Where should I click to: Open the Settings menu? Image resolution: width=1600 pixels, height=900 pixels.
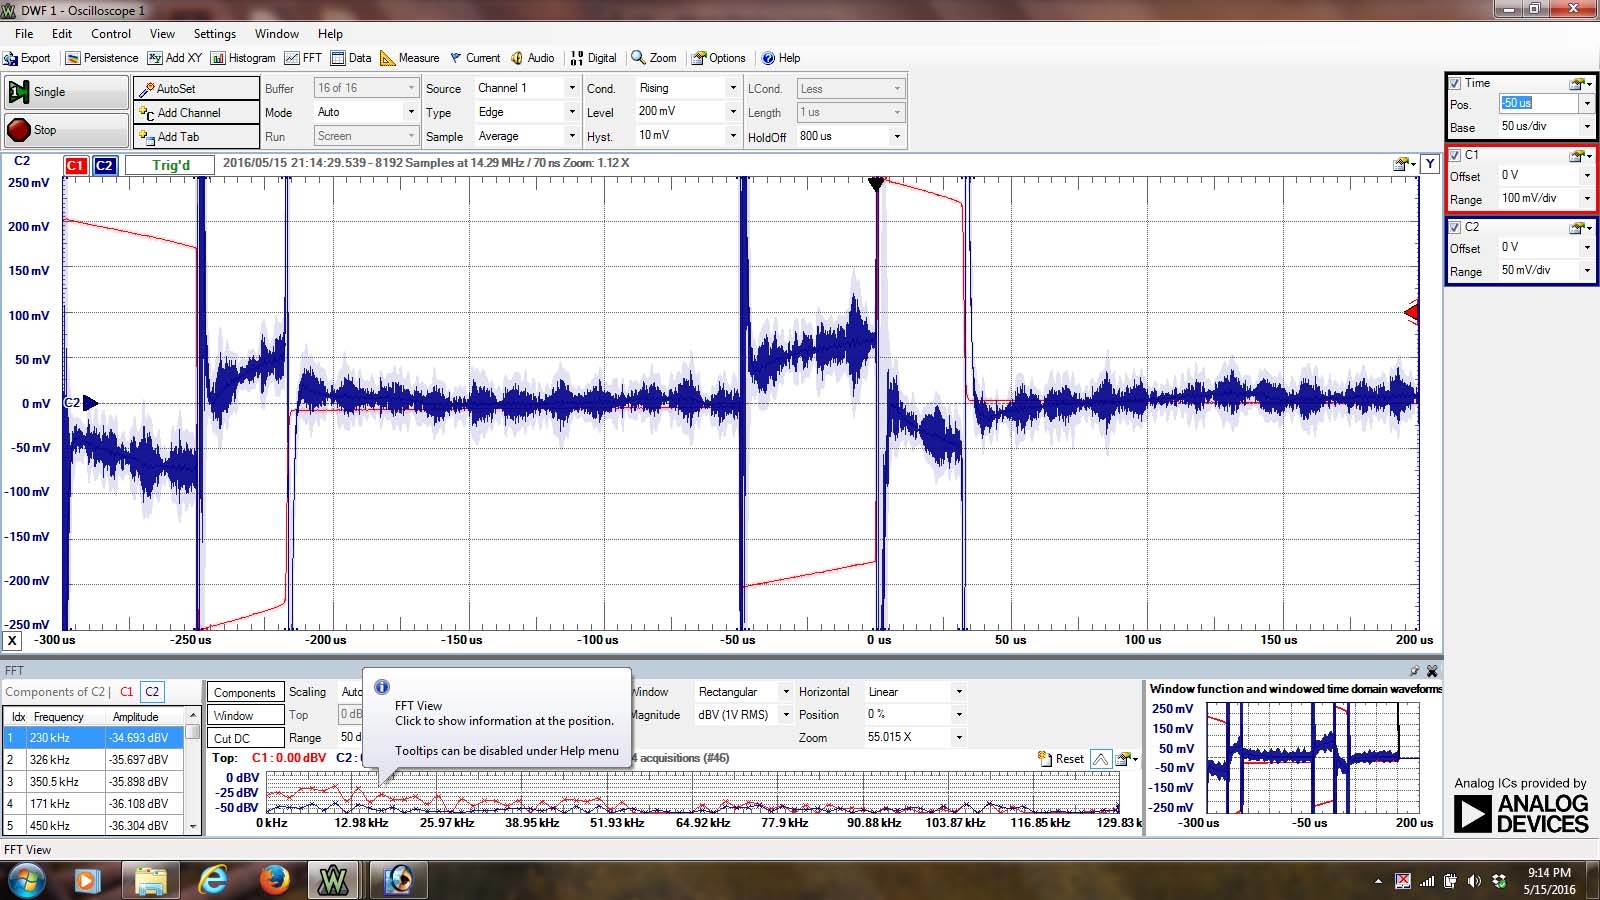point(214,33)
